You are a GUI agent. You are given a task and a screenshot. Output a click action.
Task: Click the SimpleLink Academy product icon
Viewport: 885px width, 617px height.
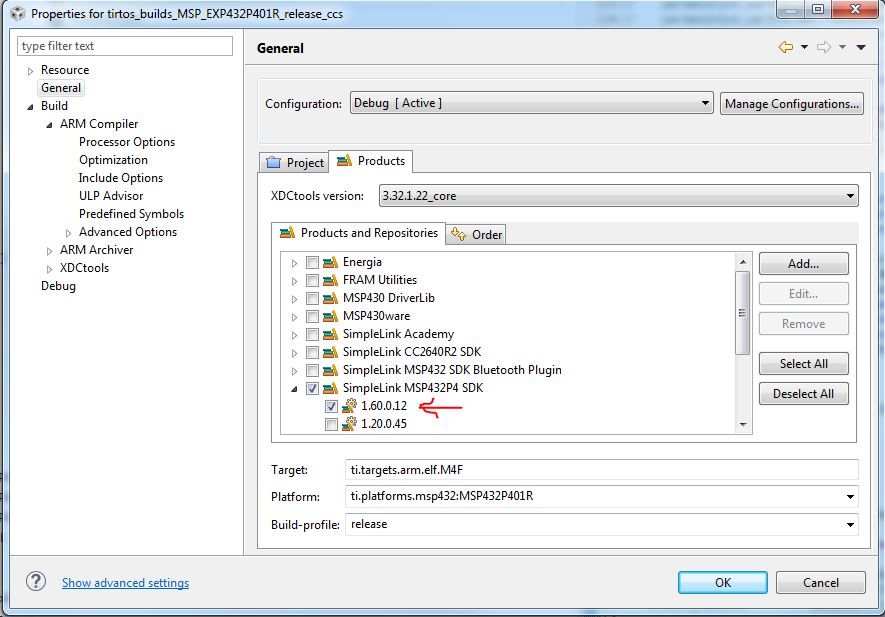pyautogui.click(x=330, y=335)
